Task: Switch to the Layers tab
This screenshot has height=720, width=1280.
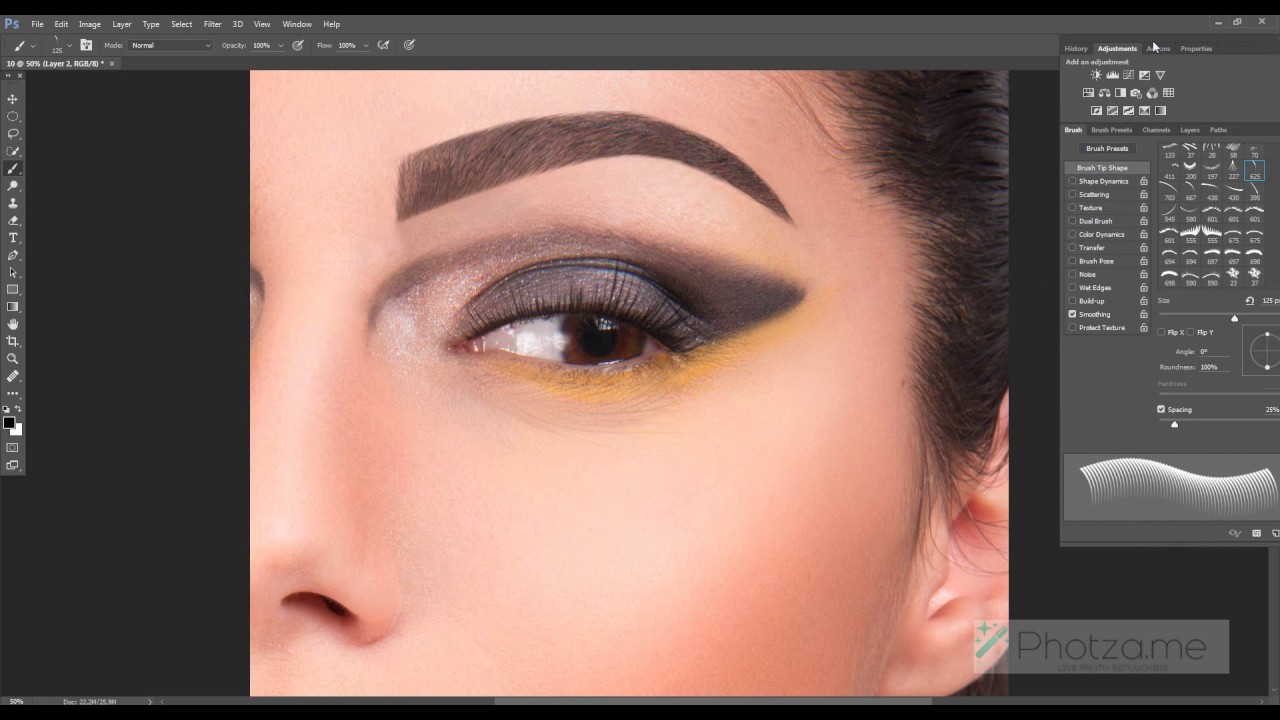Action: [1189, 130]
